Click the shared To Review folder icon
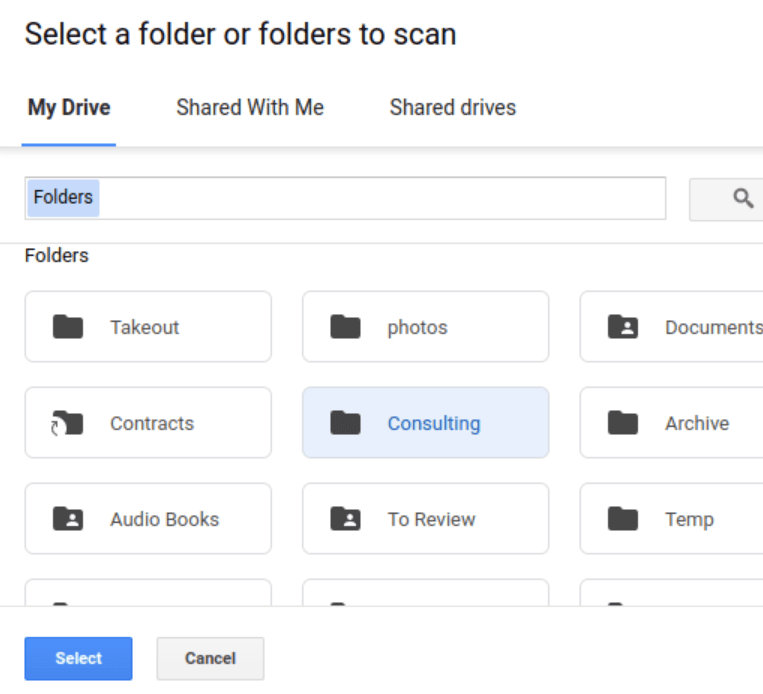This screenshot has height=694, width=763. pyautogui.click(x=345, y=518)
